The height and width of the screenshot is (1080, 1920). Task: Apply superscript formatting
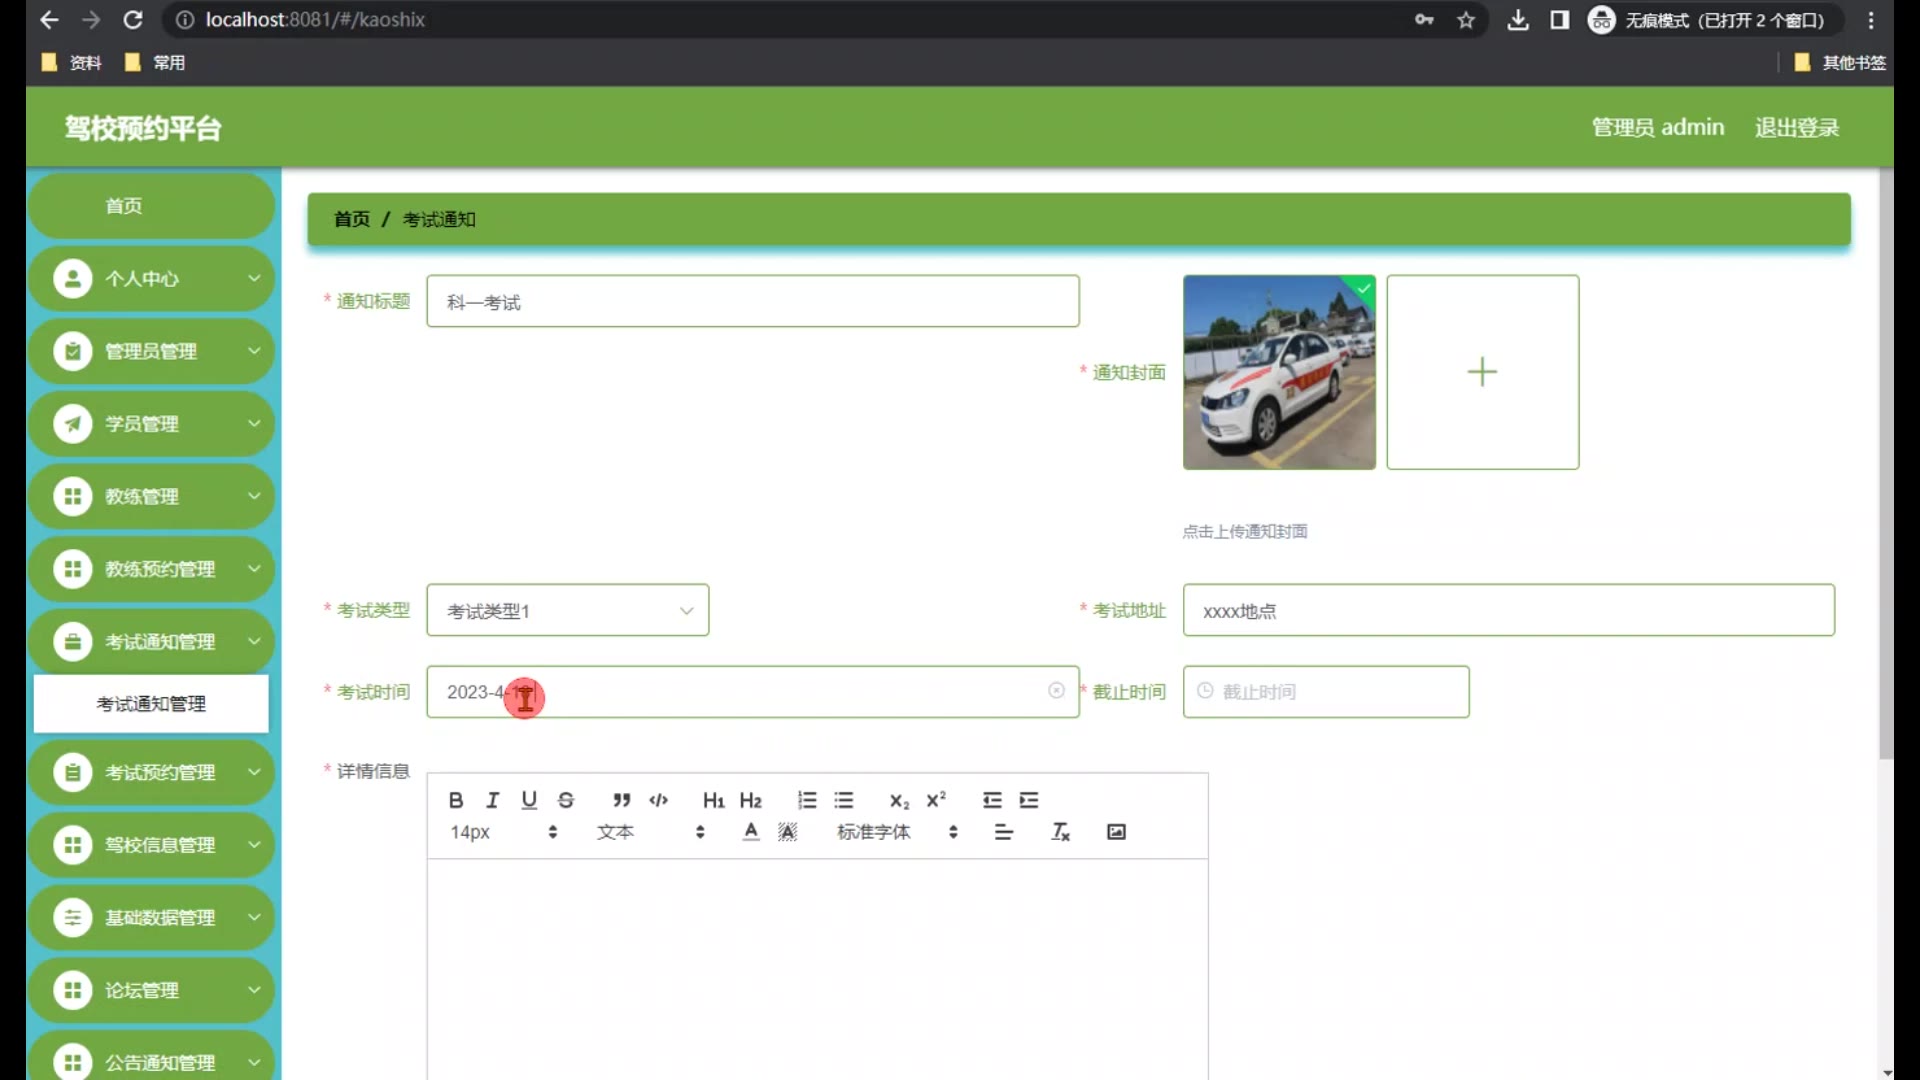[936, 800]
